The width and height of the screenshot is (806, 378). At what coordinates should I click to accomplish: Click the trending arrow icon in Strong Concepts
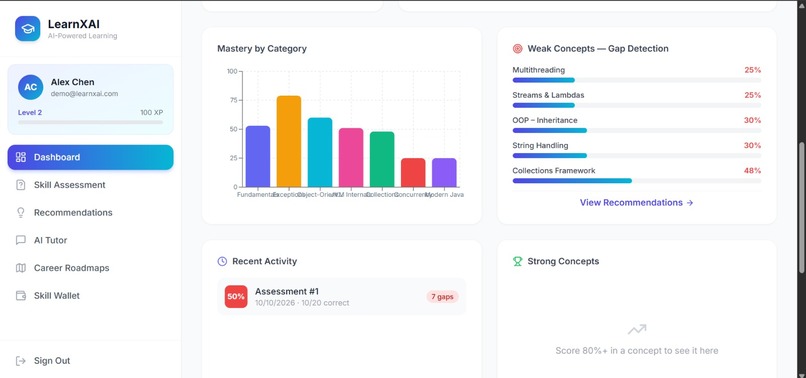point(637,329)
